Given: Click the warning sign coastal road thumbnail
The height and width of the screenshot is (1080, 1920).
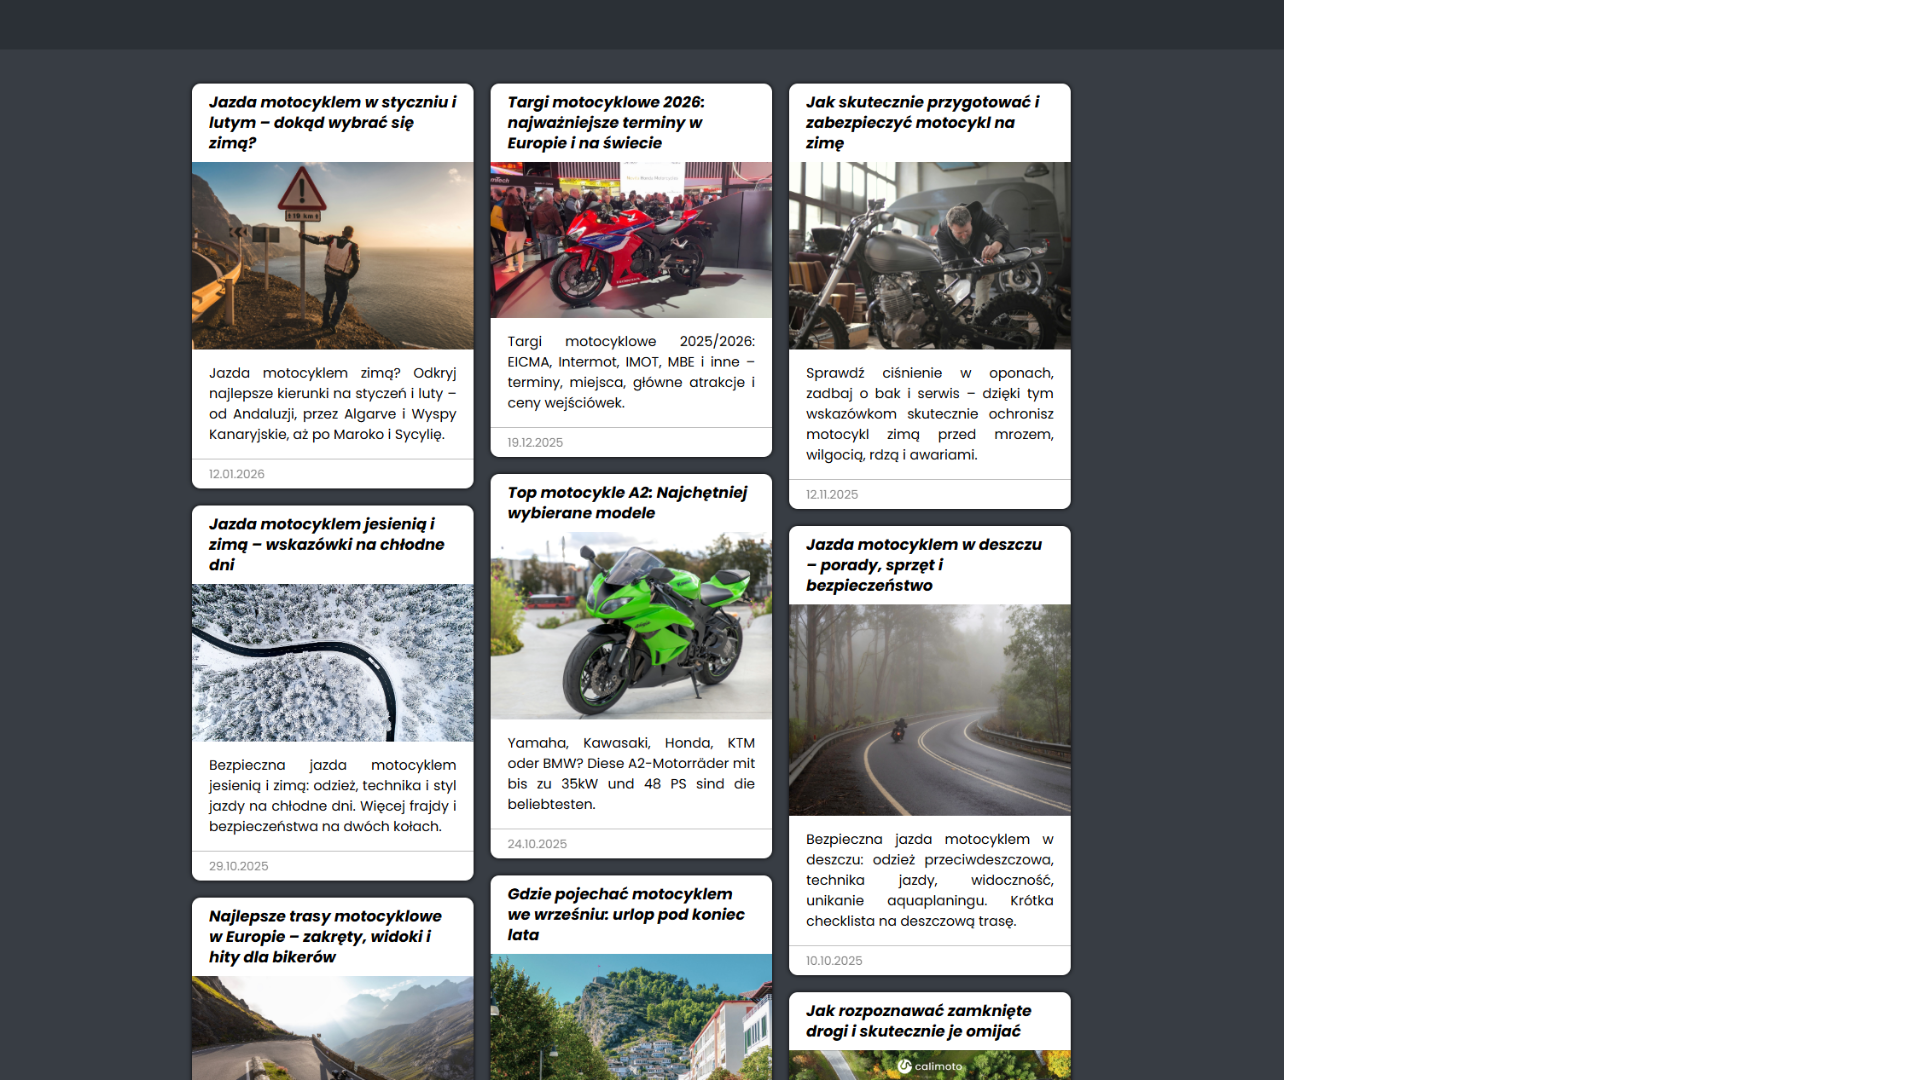Looking at the screenshot, I should [332, 255].
